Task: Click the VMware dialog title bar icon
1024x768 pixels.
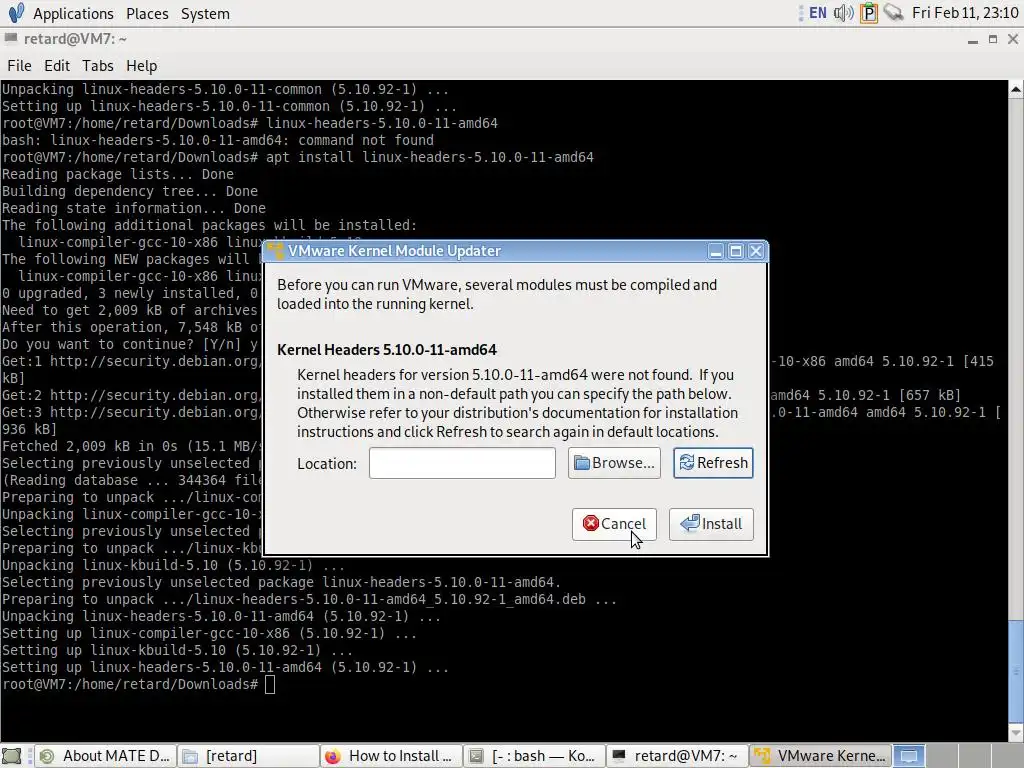Action: [x=276, y=251]
